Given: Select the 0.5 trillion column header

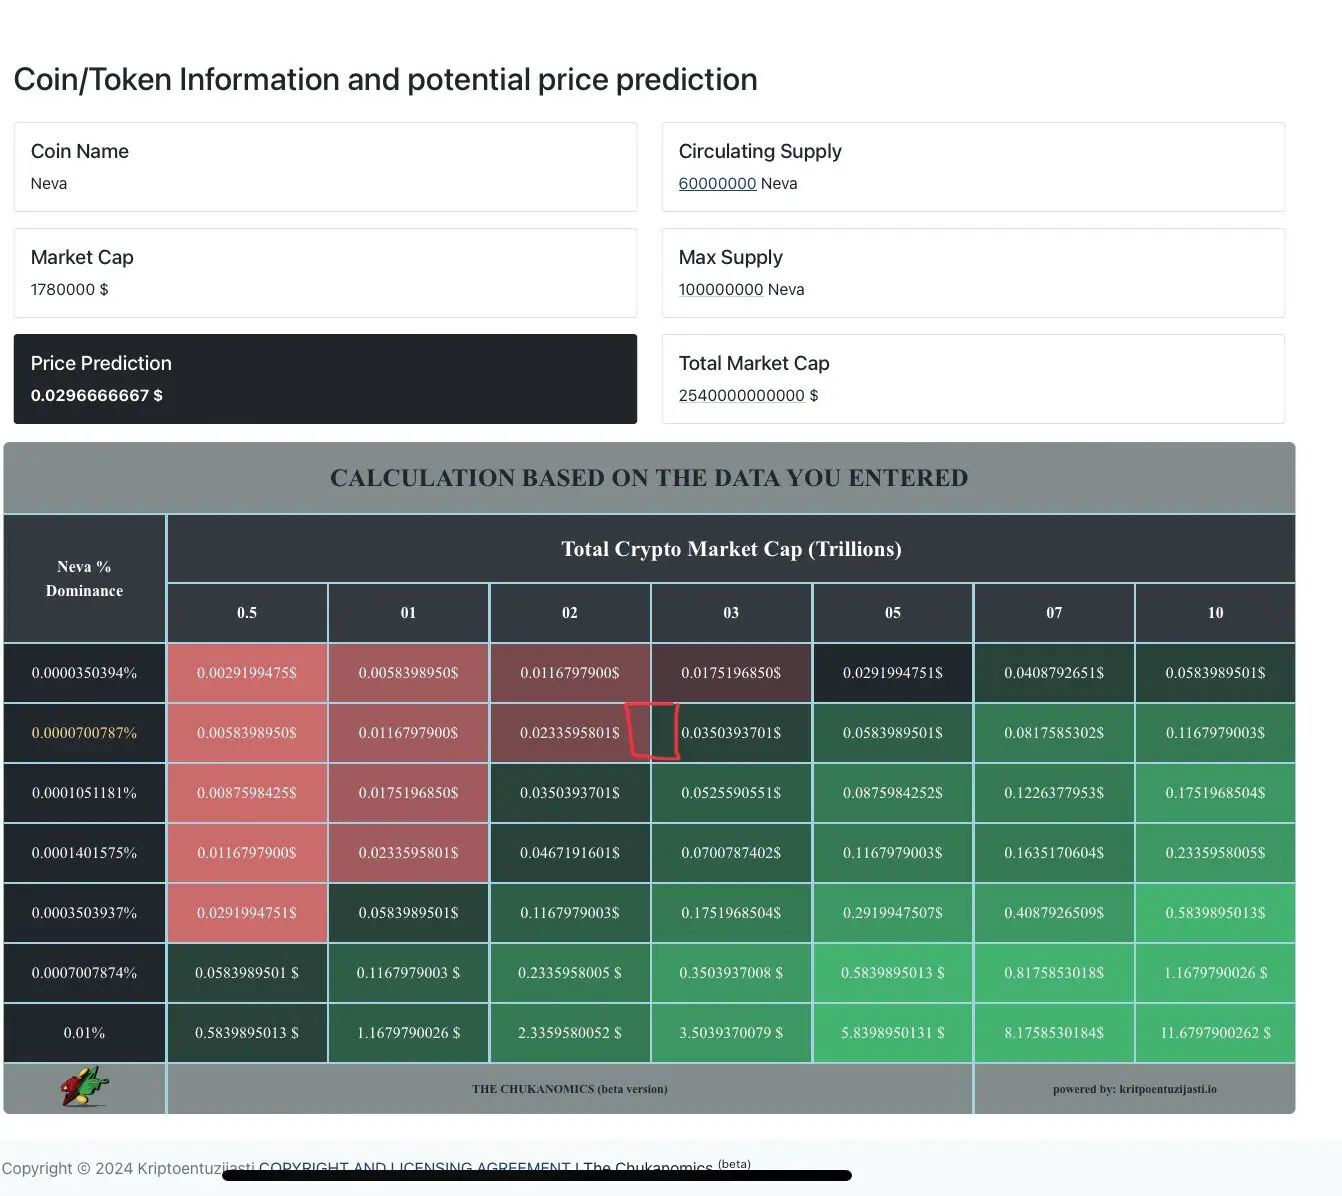Looking at the screenshot, I should [x=247, y=613].
